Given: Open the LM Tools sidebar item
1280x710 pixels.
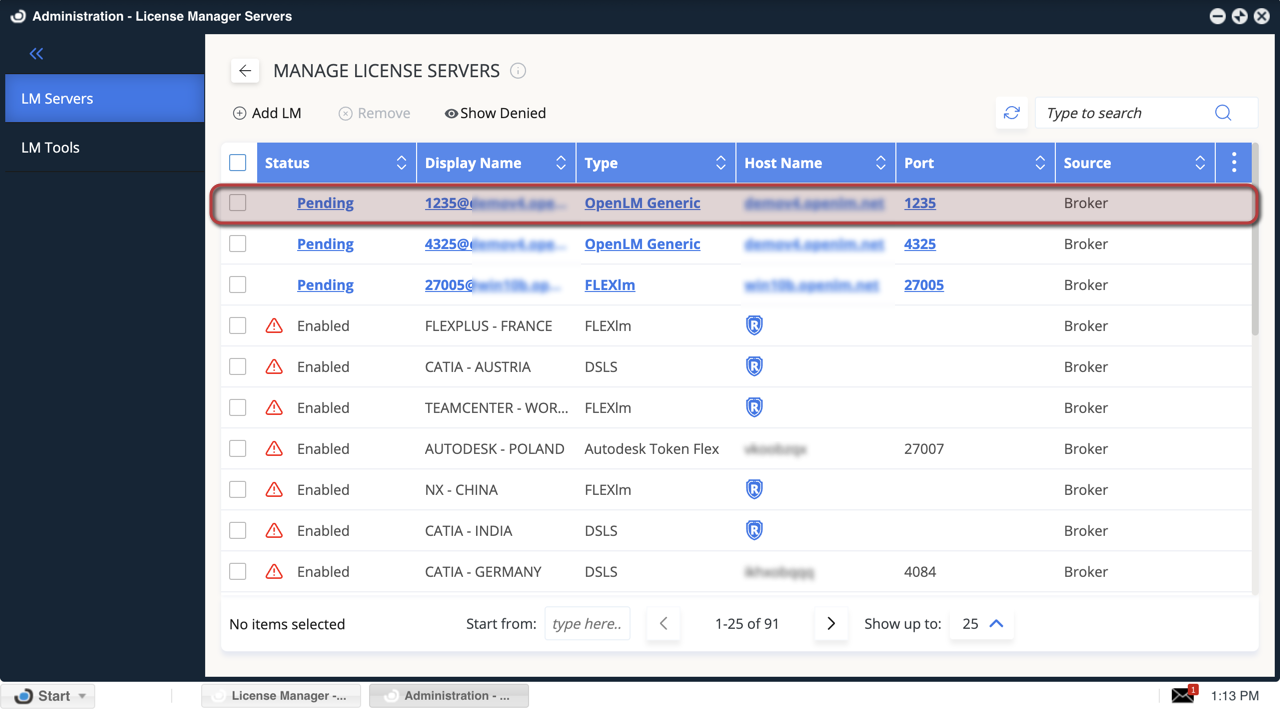Looking at the screenshot, I should click(51, 147).
